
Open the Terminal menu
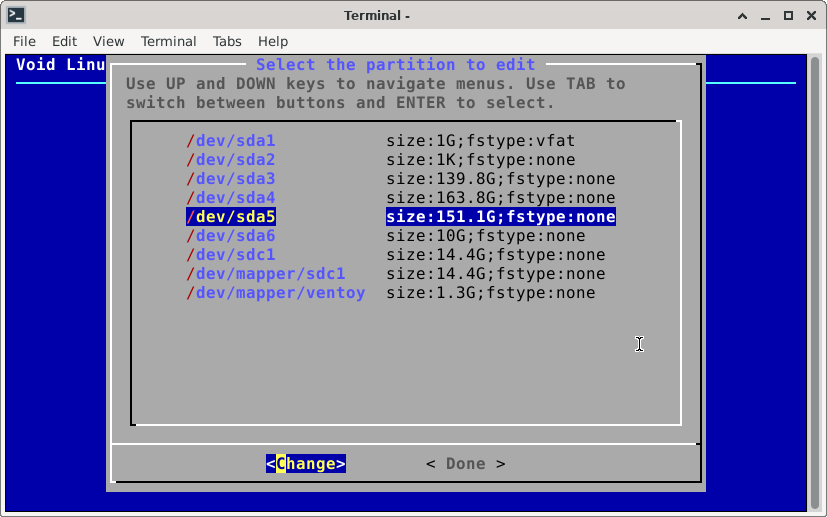[168, 41]
